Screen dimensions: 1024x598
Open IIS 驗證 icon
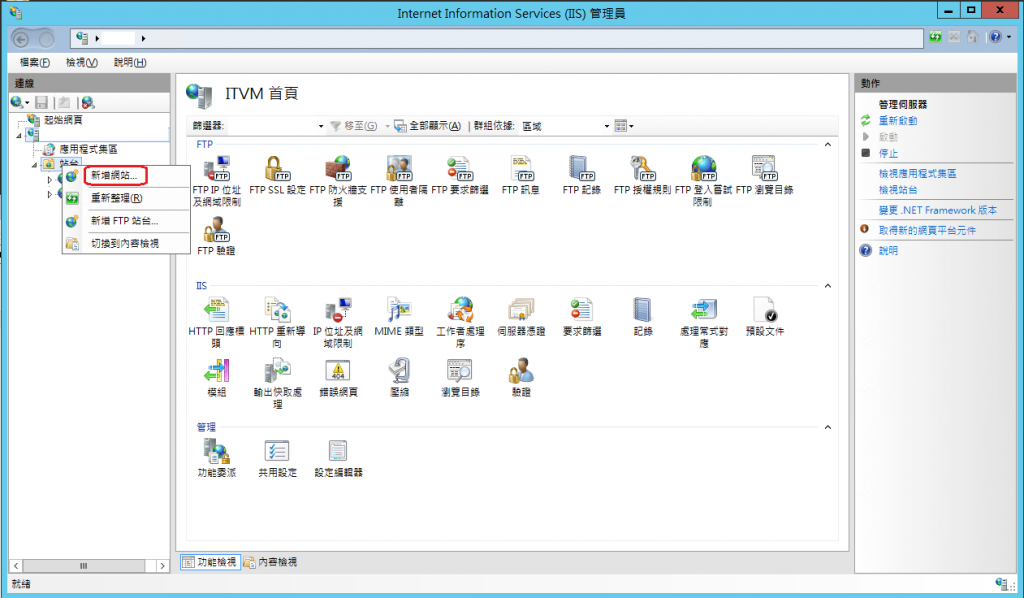[520, 377]
